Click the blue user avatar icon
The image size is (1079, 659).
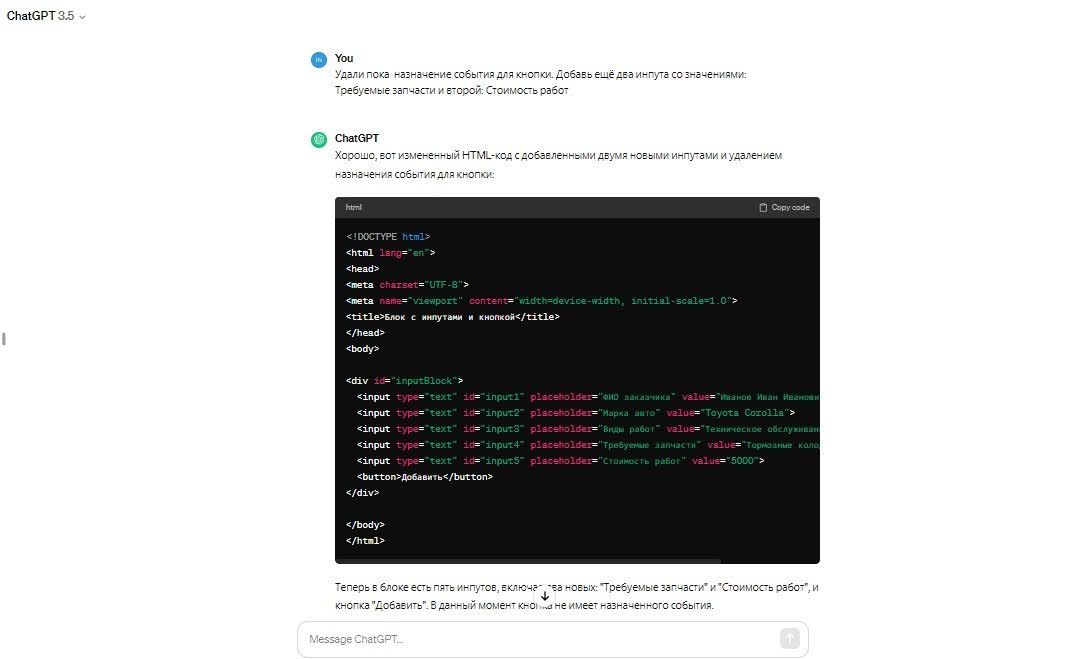click(319, 60)
